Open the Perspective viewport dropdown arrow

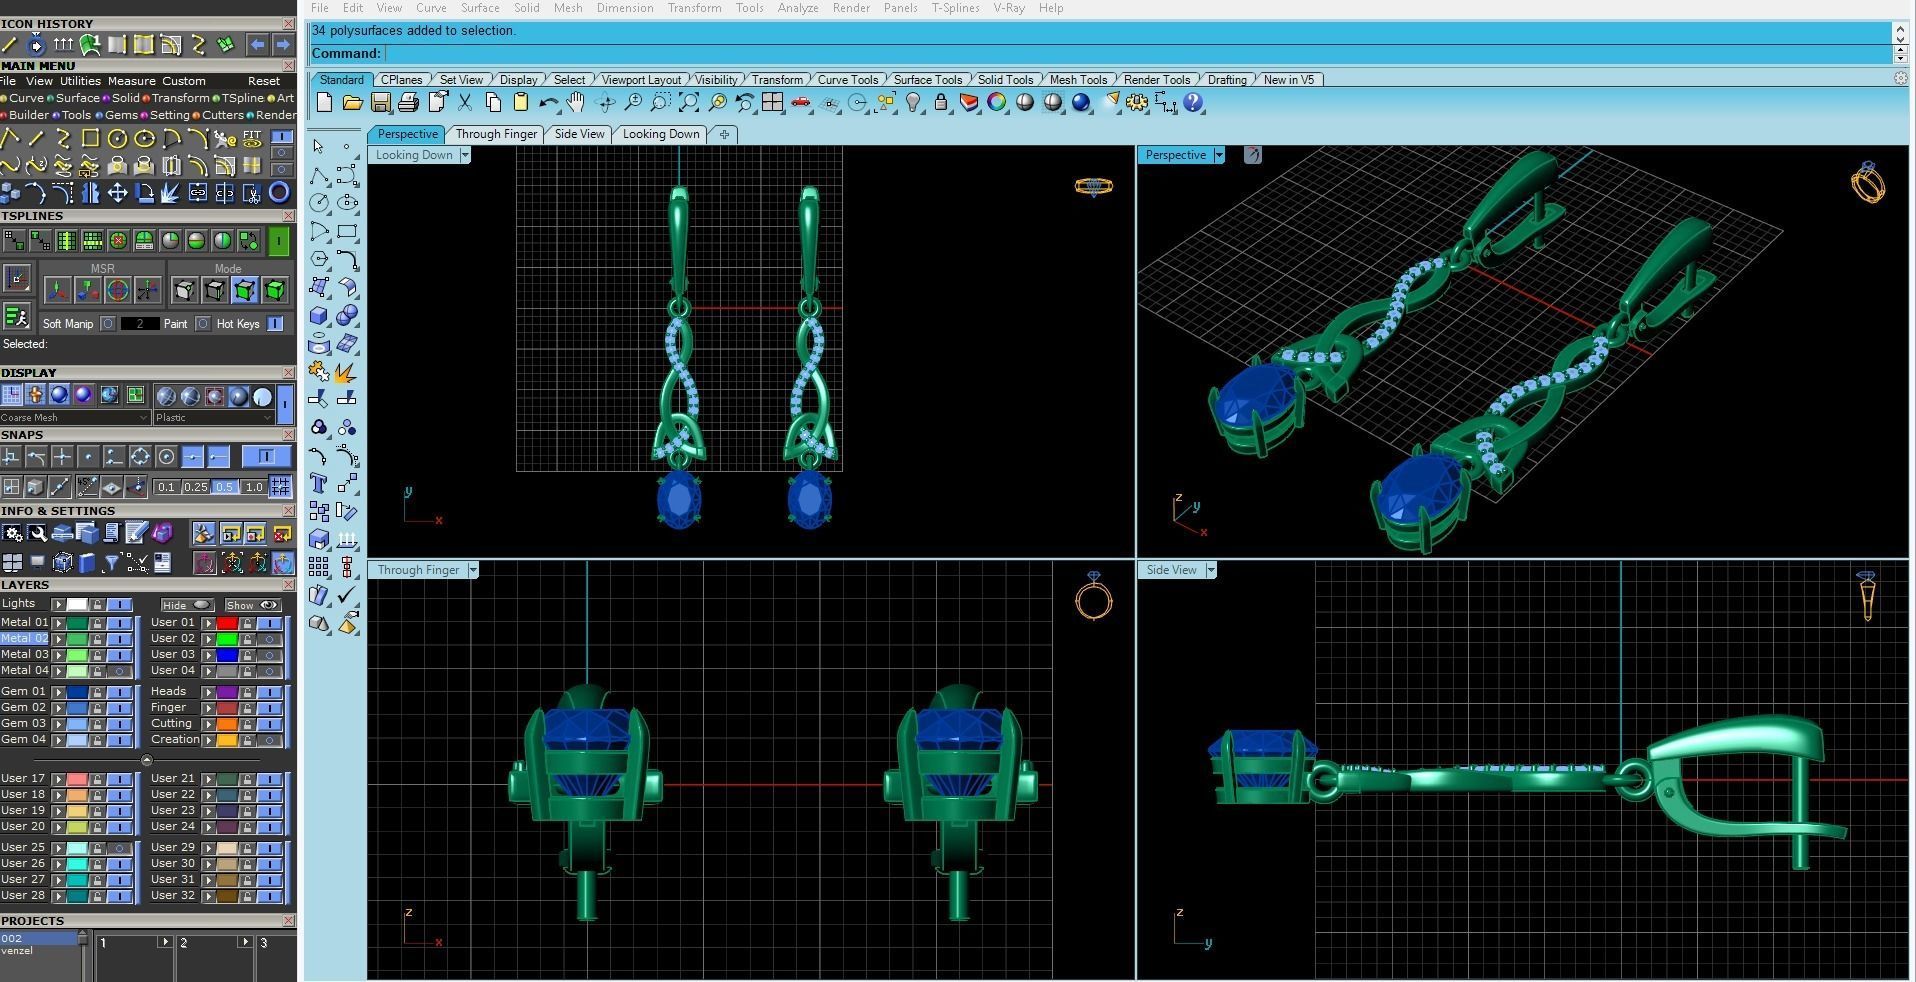[1219, 155]
